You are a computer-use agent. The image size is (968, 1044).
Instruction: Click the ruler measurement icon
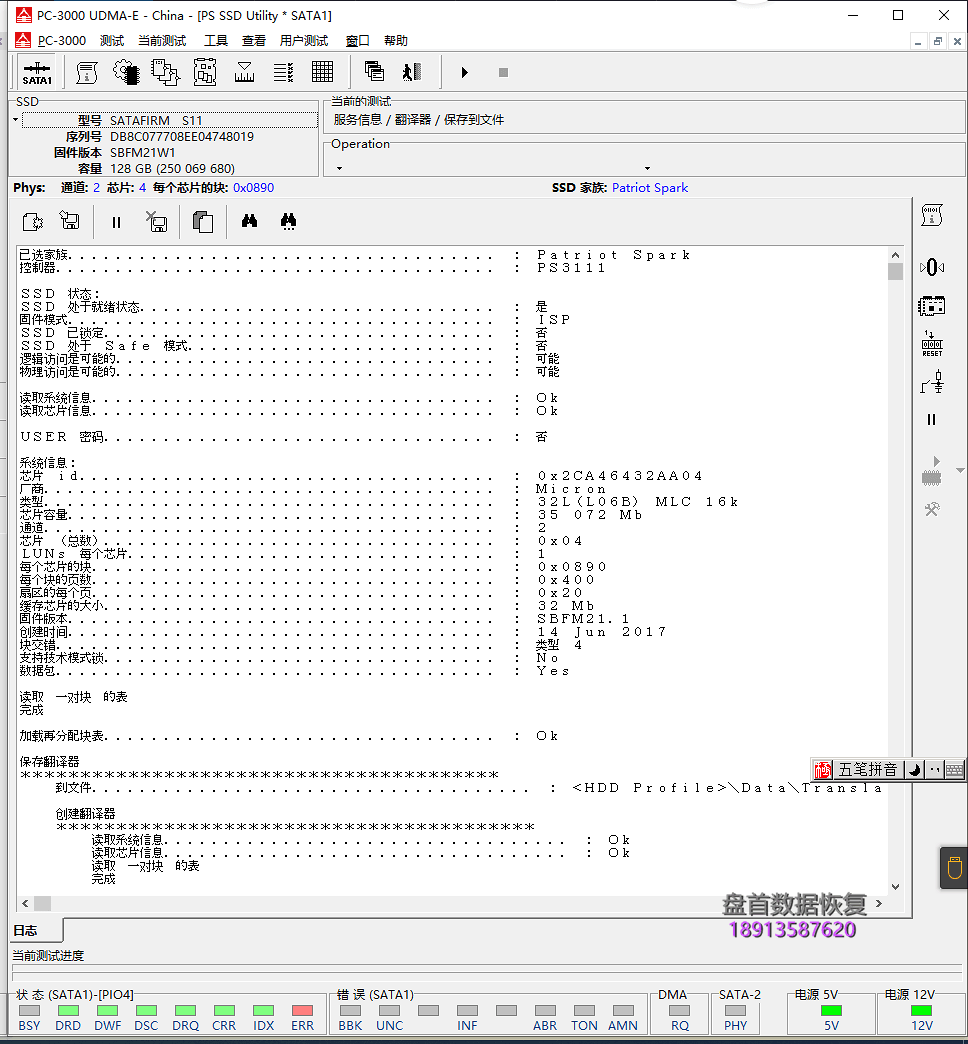pyautogui.click(x=244, y=72)
